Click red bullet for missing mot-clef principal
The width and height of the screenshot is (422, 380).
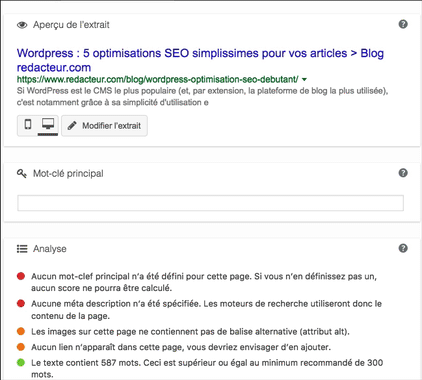click(x=21, y=276)
